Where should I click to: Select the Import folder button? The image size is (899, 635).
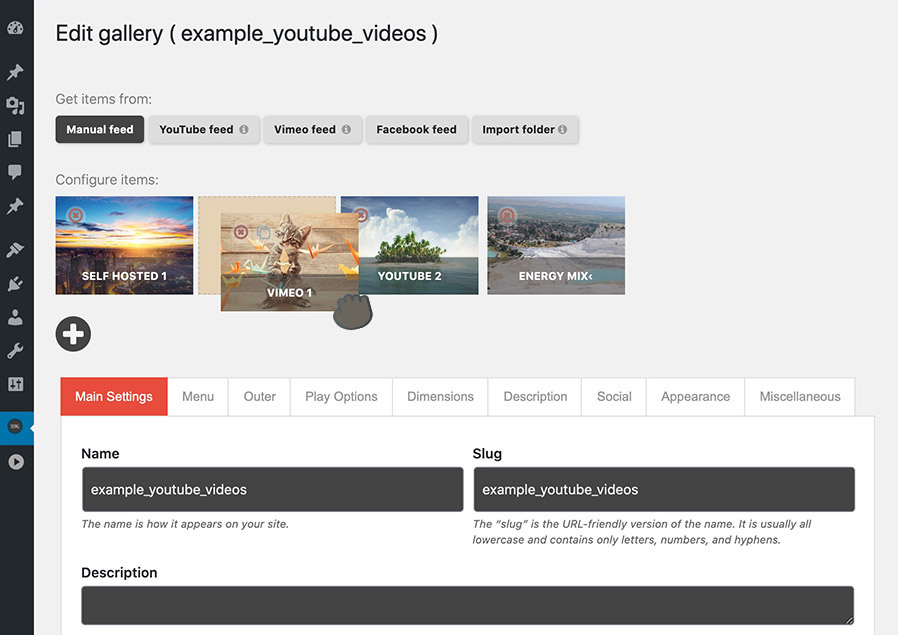(524, 130)
